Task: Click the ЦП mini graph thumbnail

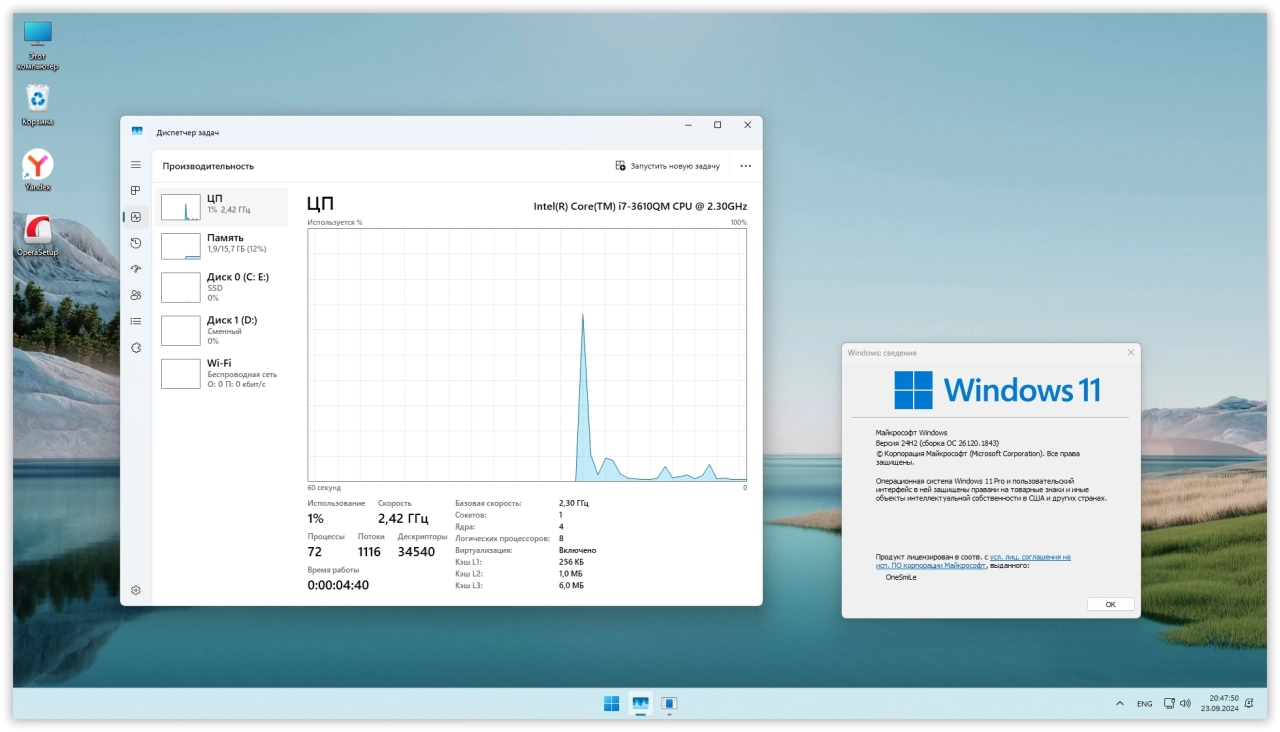Action: [181, 207]
